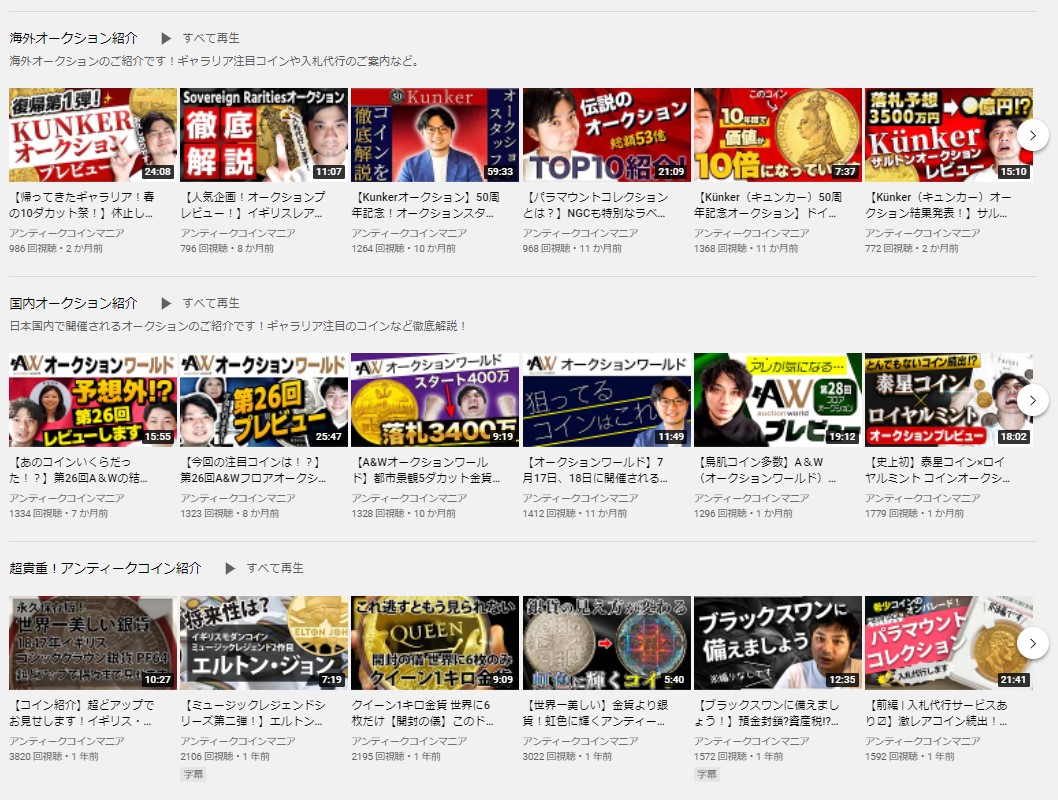Open channel アンティークコインマニア under 3022 回視聴 video
1058x800 pixels.
click(580, 741)
